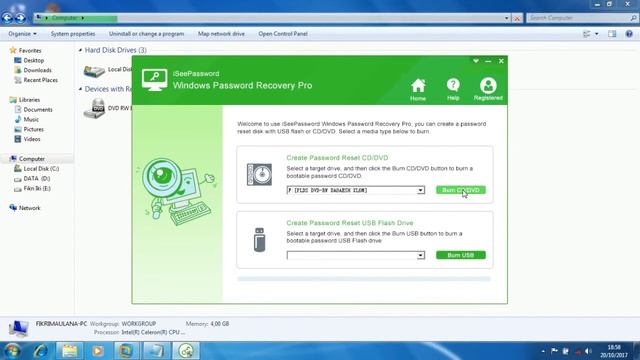Expand the CD/DVD drive selection dropdown
This screenshot has height=360, width=640.
(420, 190)
